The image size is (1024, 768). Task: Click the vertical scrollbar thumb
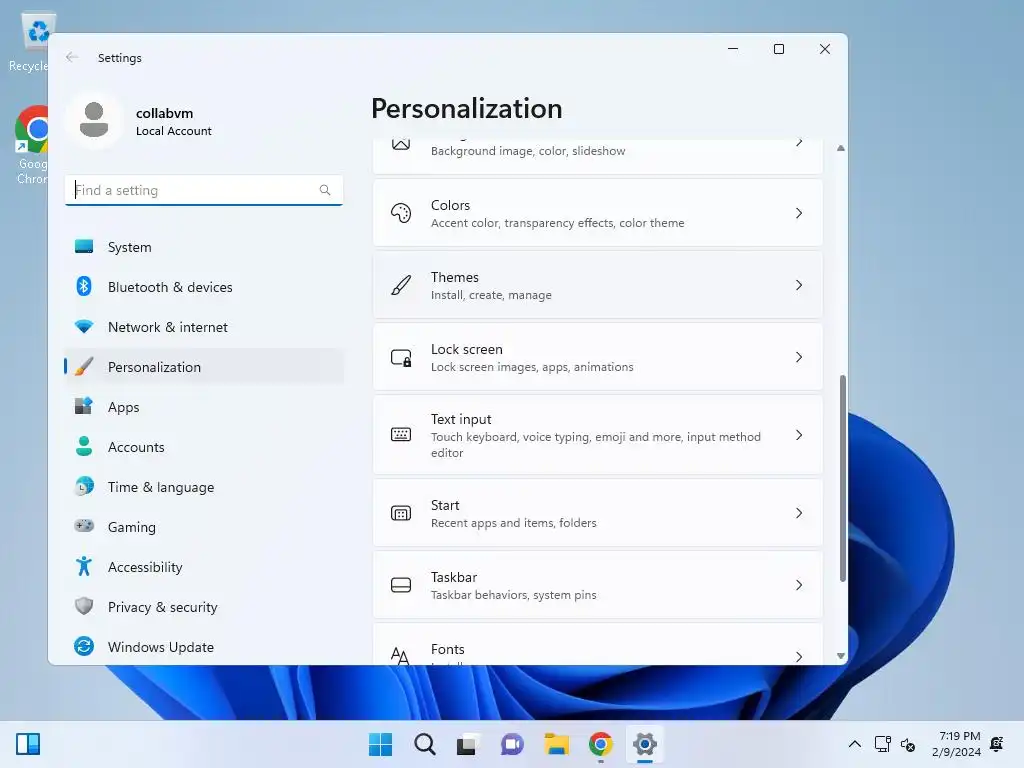pyautogui.click(x=842, y=478)
